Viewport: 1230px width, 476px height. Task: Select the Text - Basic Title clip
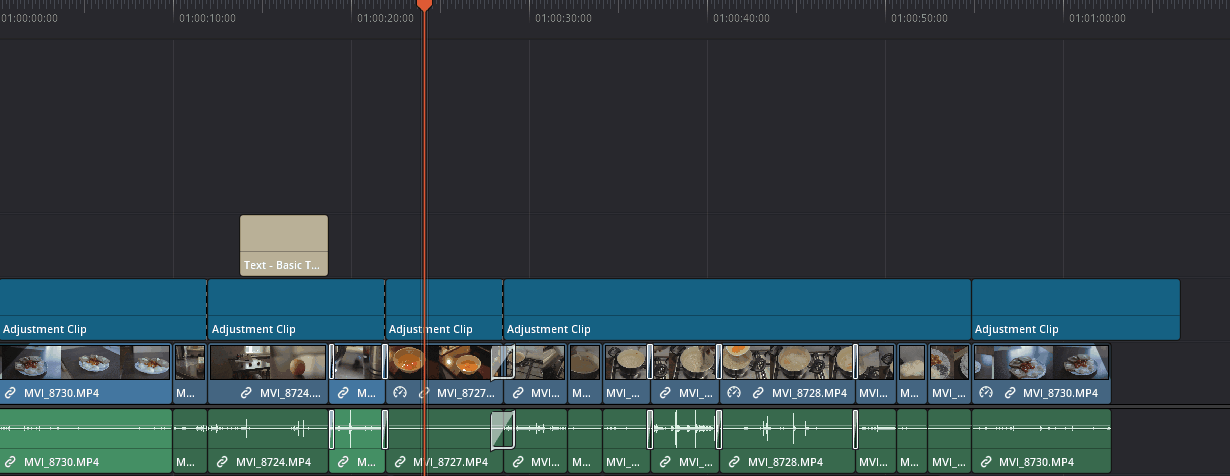tap(284, 245)
